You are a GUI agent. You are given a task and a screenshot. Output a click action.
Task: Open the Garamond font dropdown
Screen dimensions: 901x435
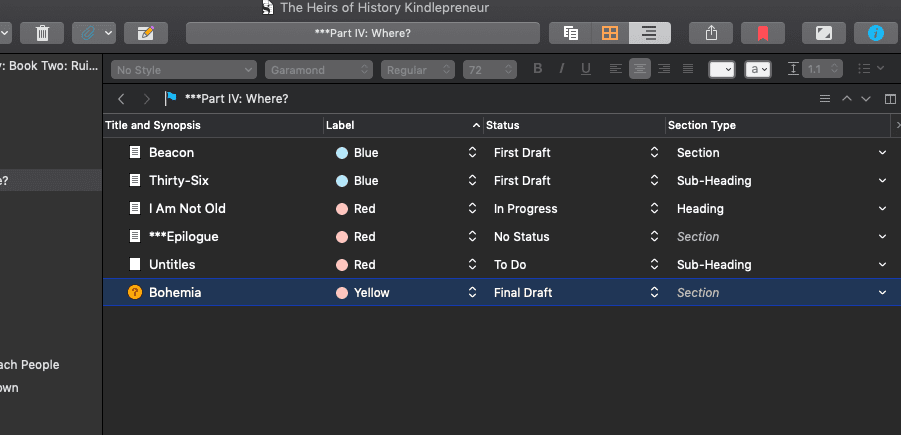[x=319, y=70]
